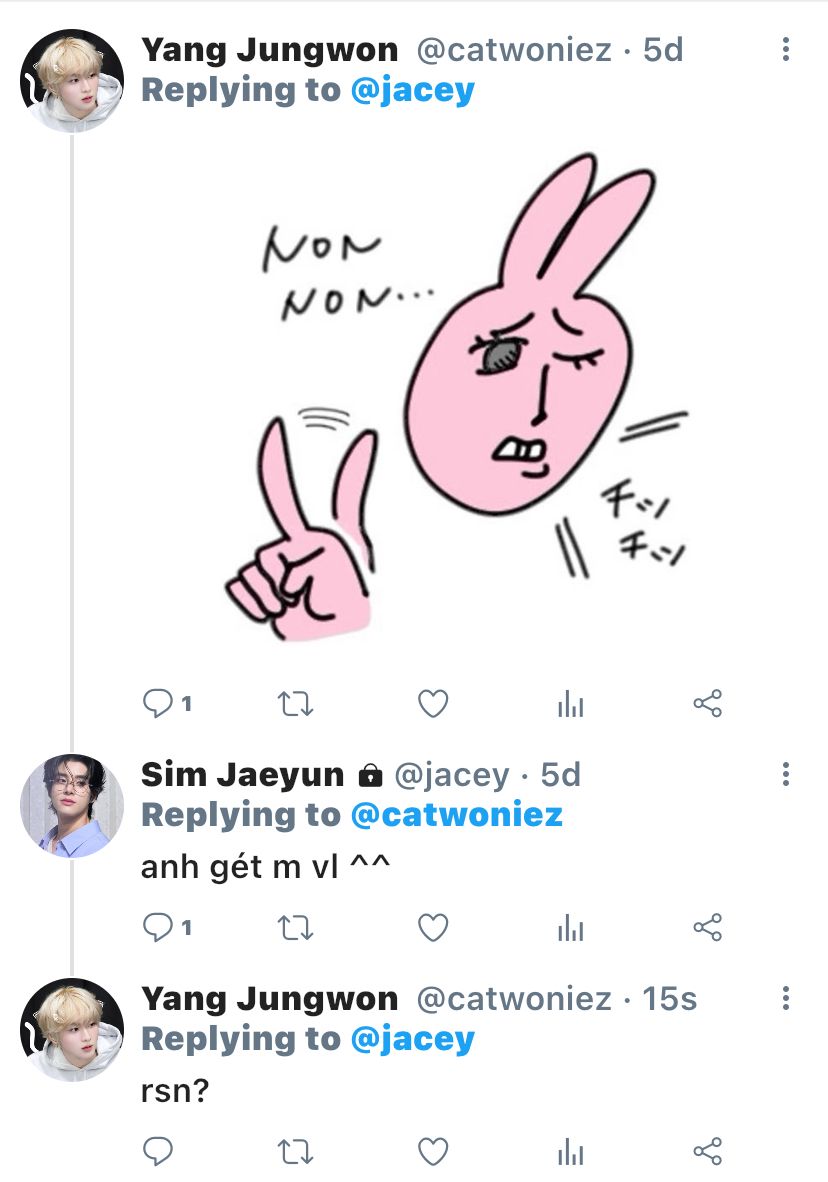Image resolution: width=828 pixels, height=1182 pixels.
Task: Share Sim Jaeyun's tweet
Action: (707, 929)
